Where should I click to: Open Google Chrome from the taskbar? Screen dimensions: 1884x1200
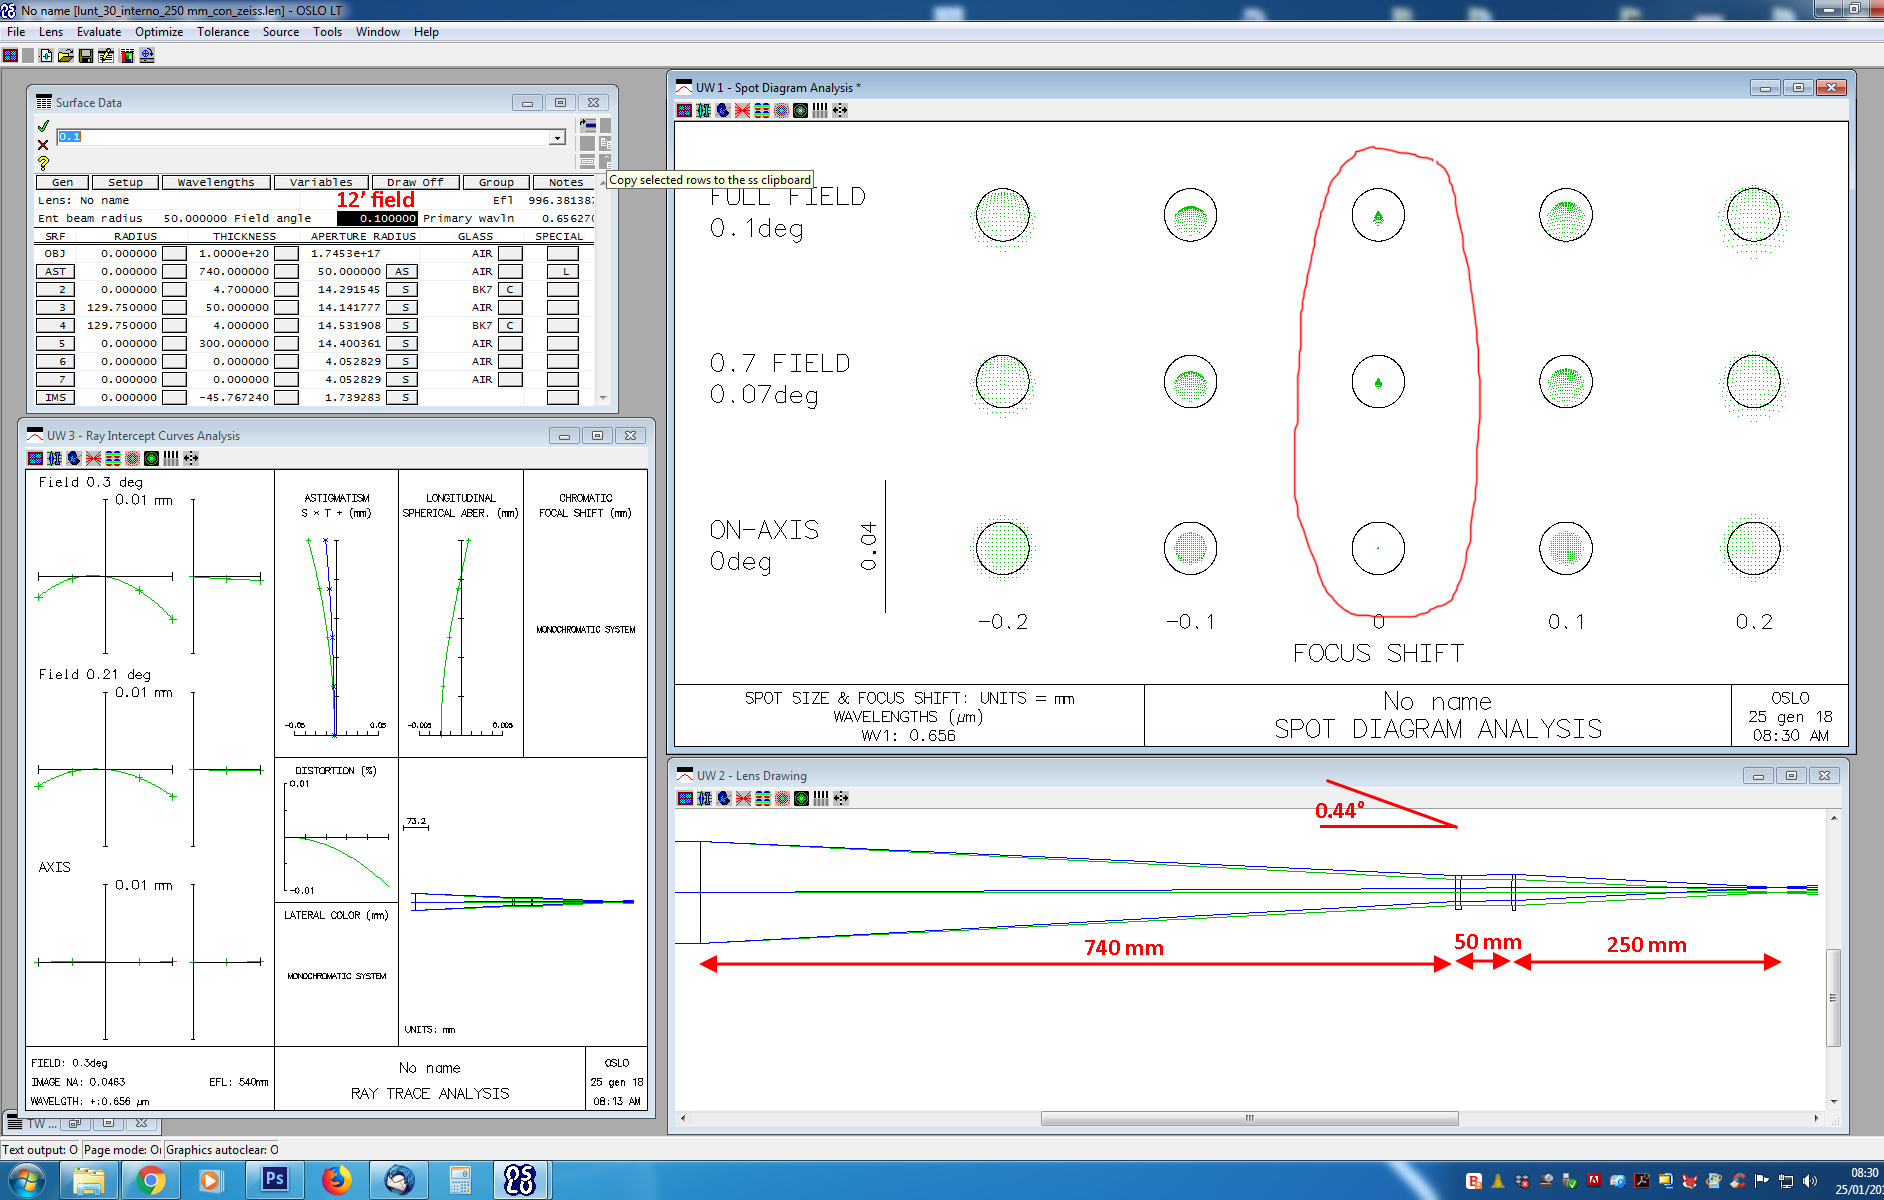pos(150,1180)
